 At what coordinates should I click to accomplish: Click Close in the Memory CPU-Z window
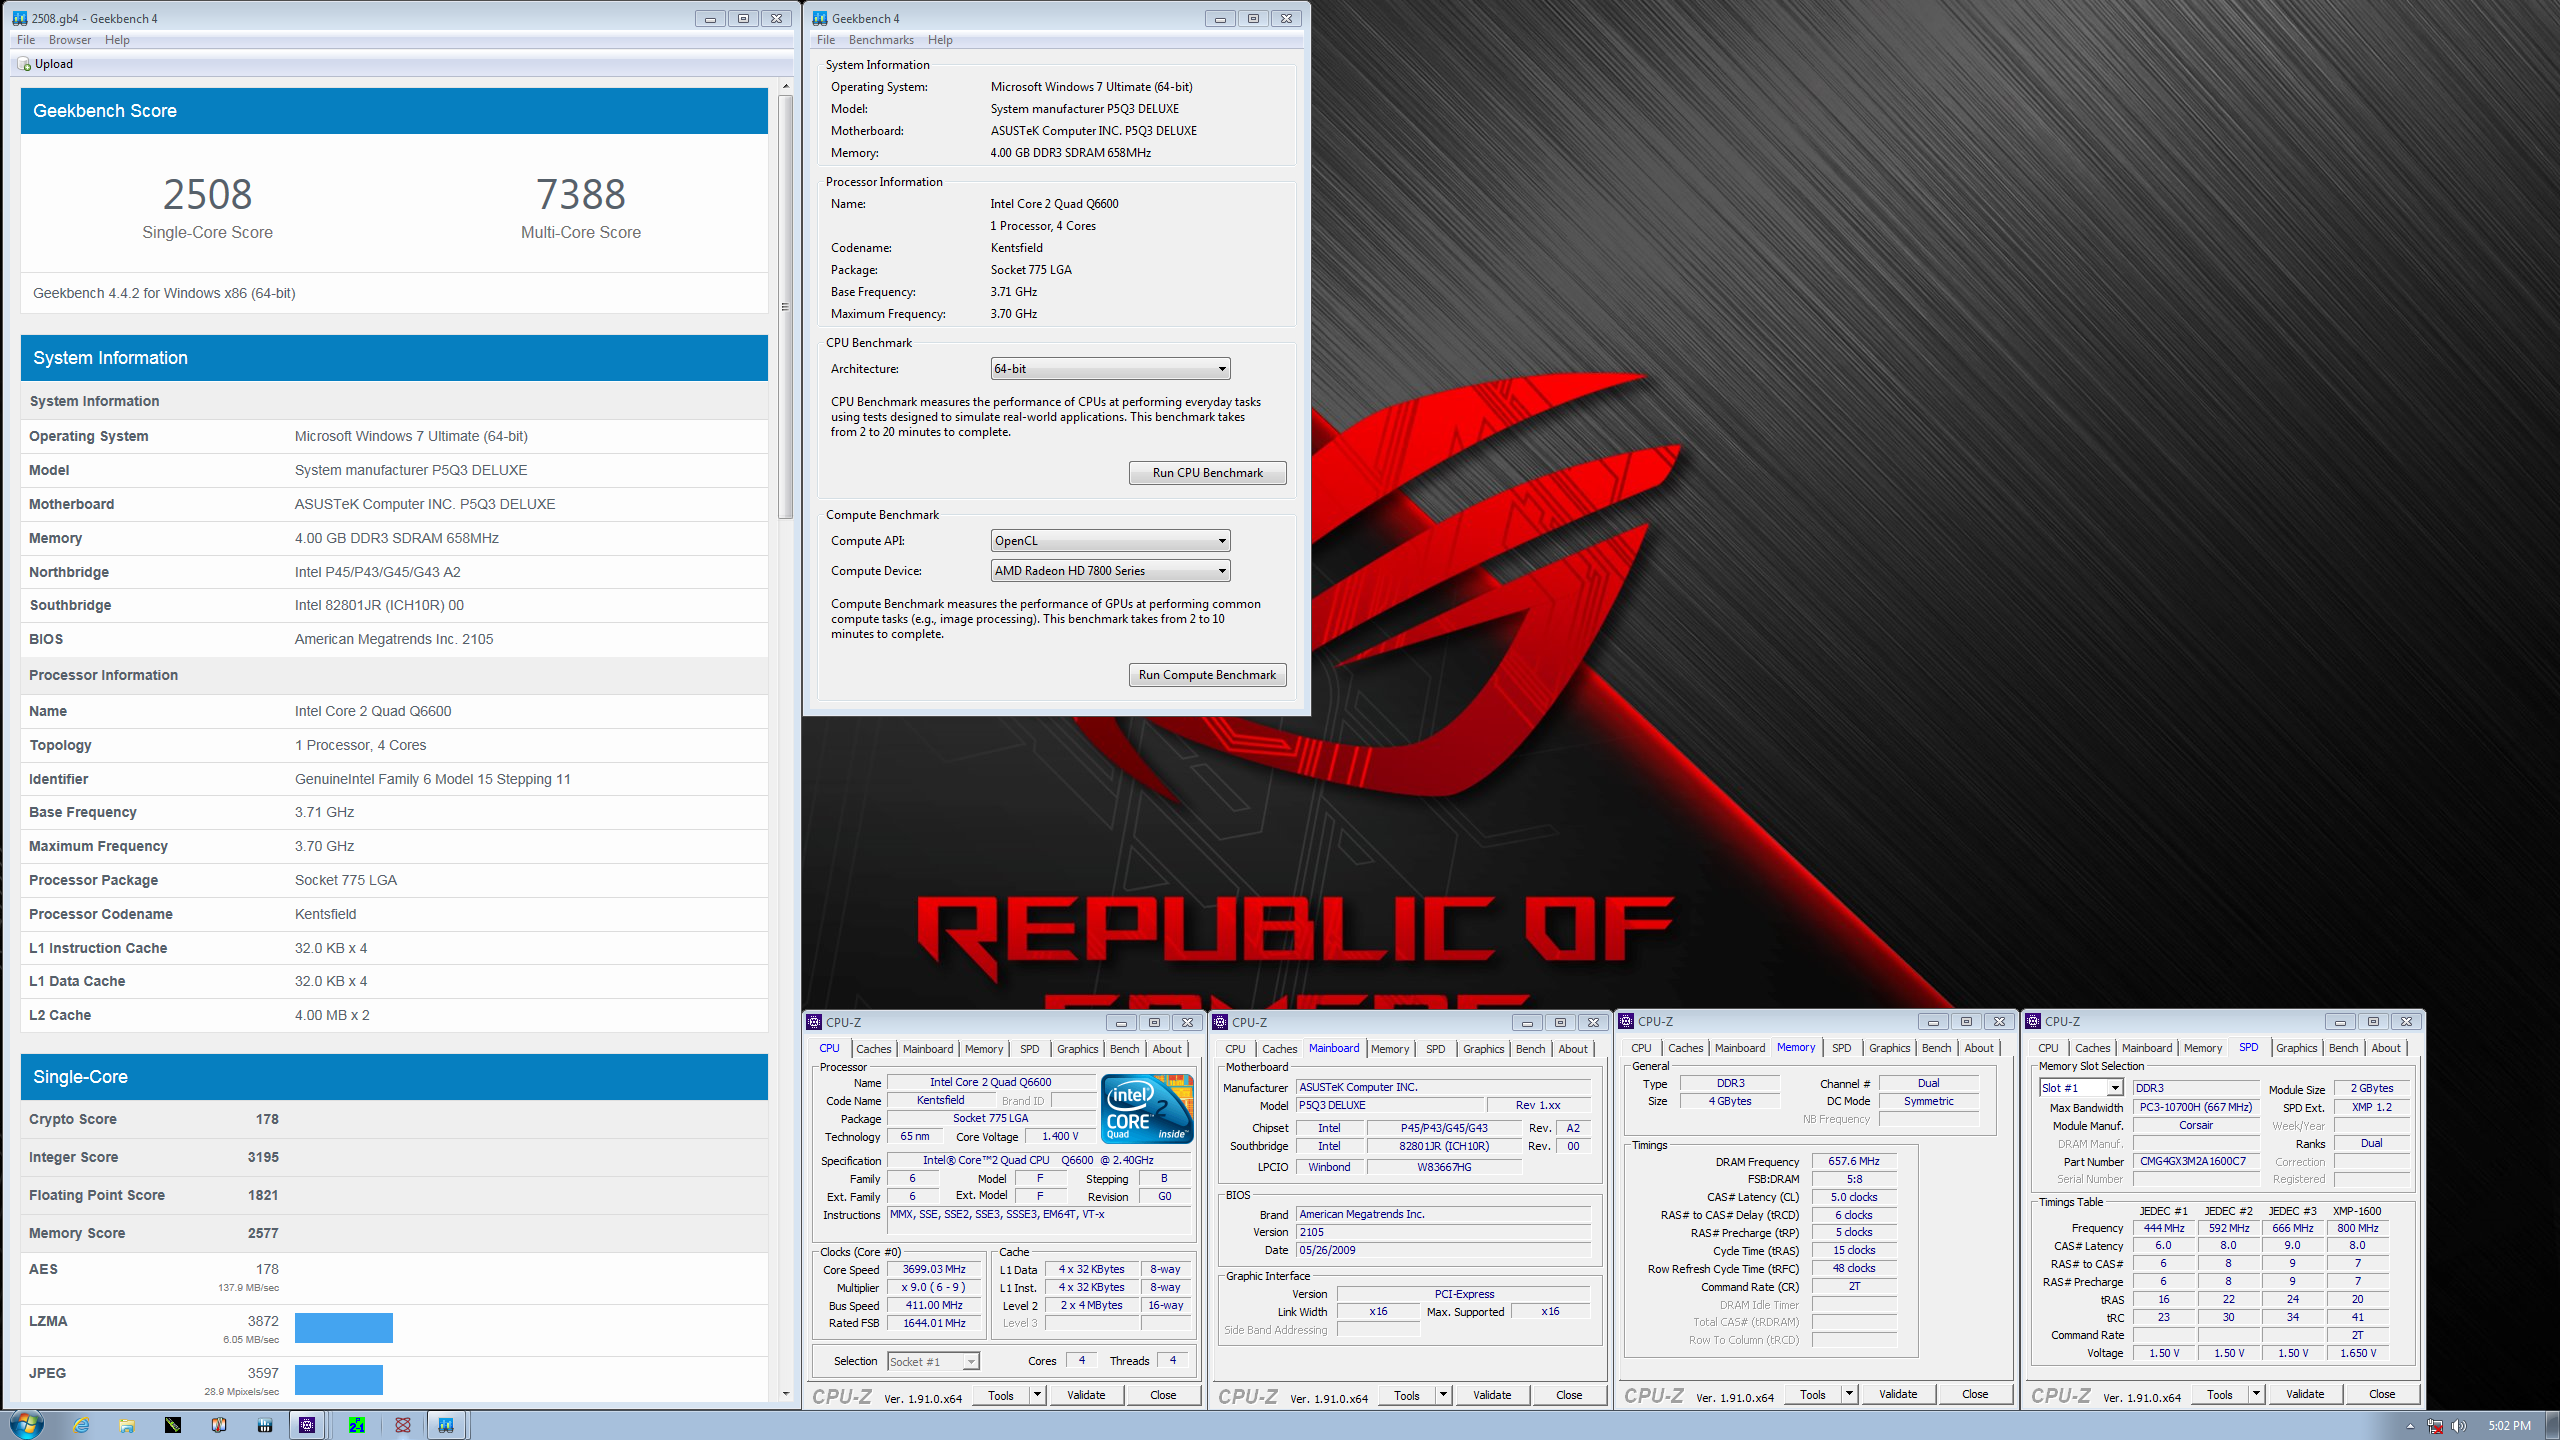[1975, 1394]
